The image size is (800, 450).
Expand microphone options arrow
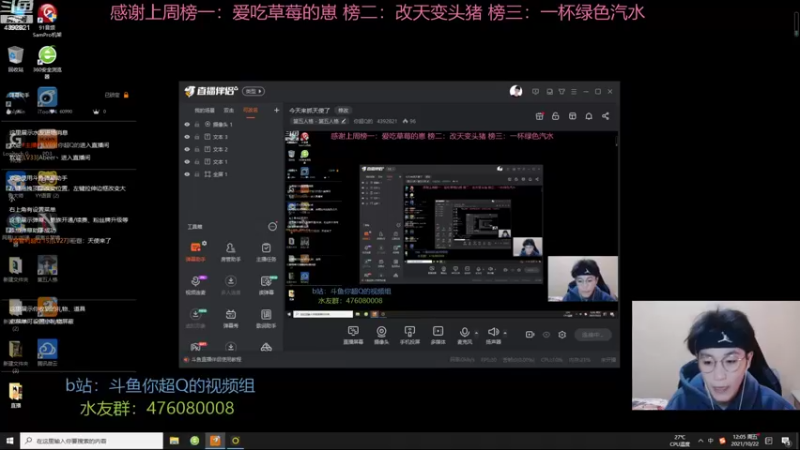pos(477,333)
